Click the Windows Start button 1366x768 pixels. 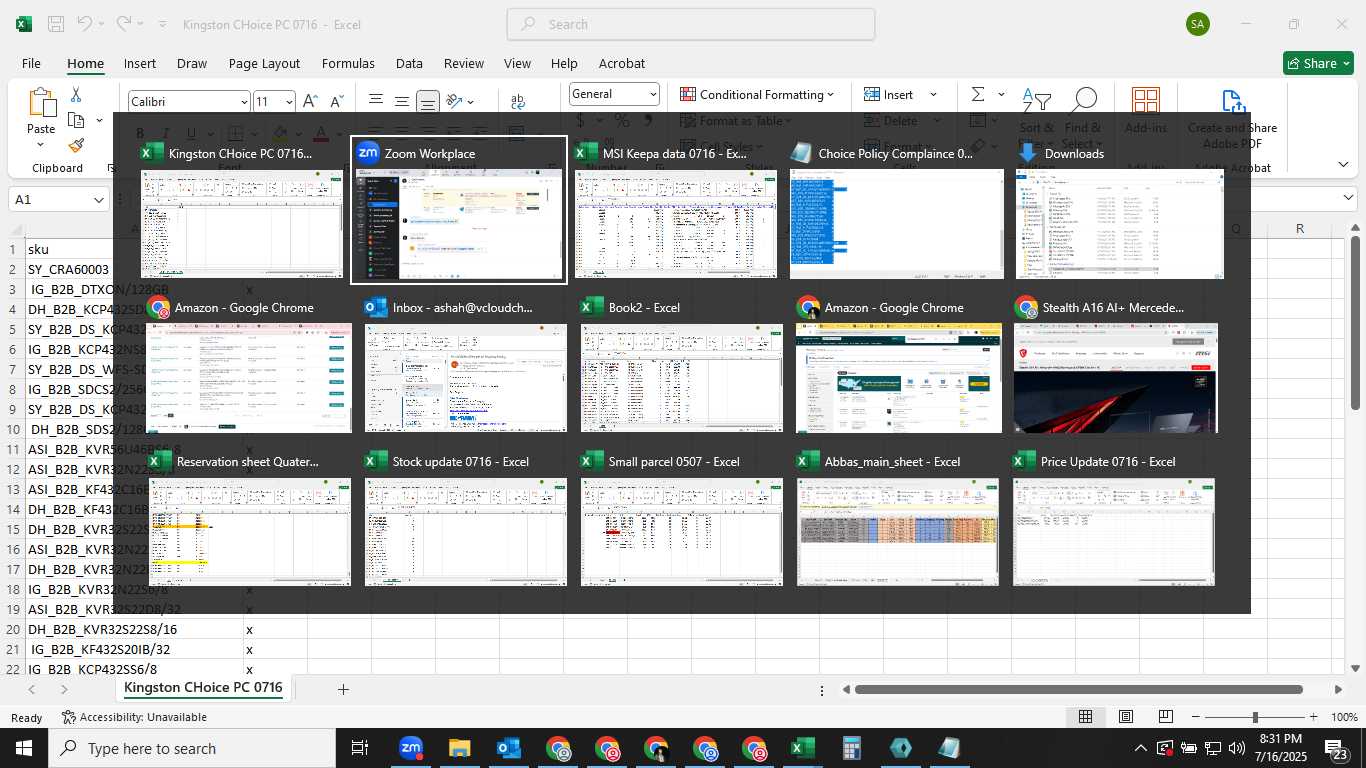pos(23,748)
